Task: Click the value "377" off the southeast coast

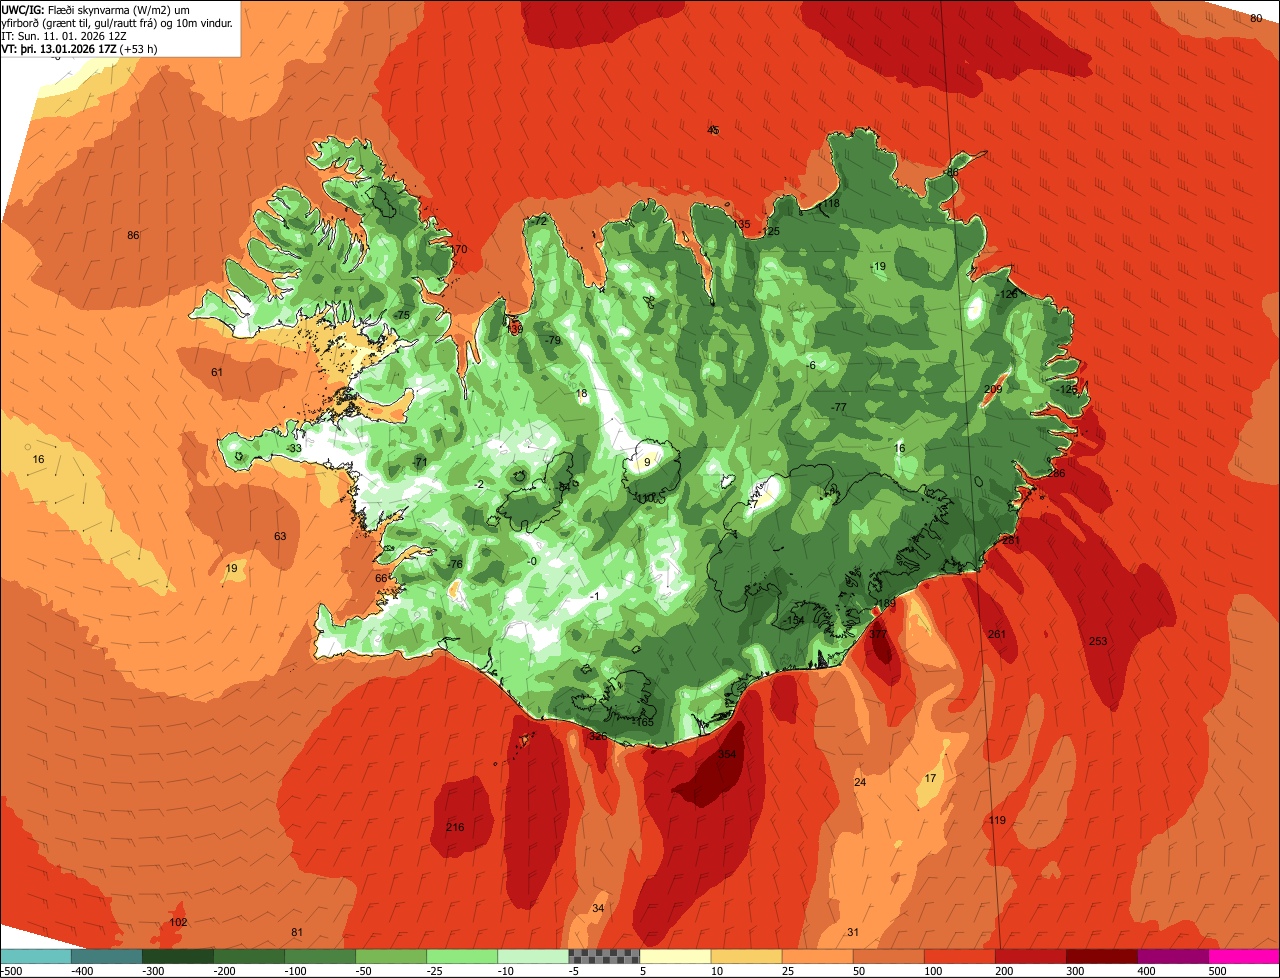Action: coord(877,634)
